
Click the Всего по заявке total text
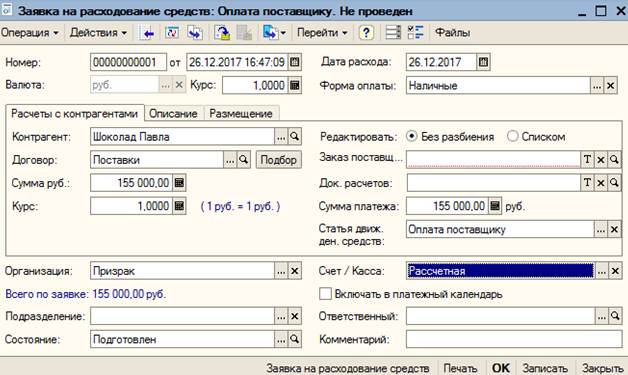point(85,294)
